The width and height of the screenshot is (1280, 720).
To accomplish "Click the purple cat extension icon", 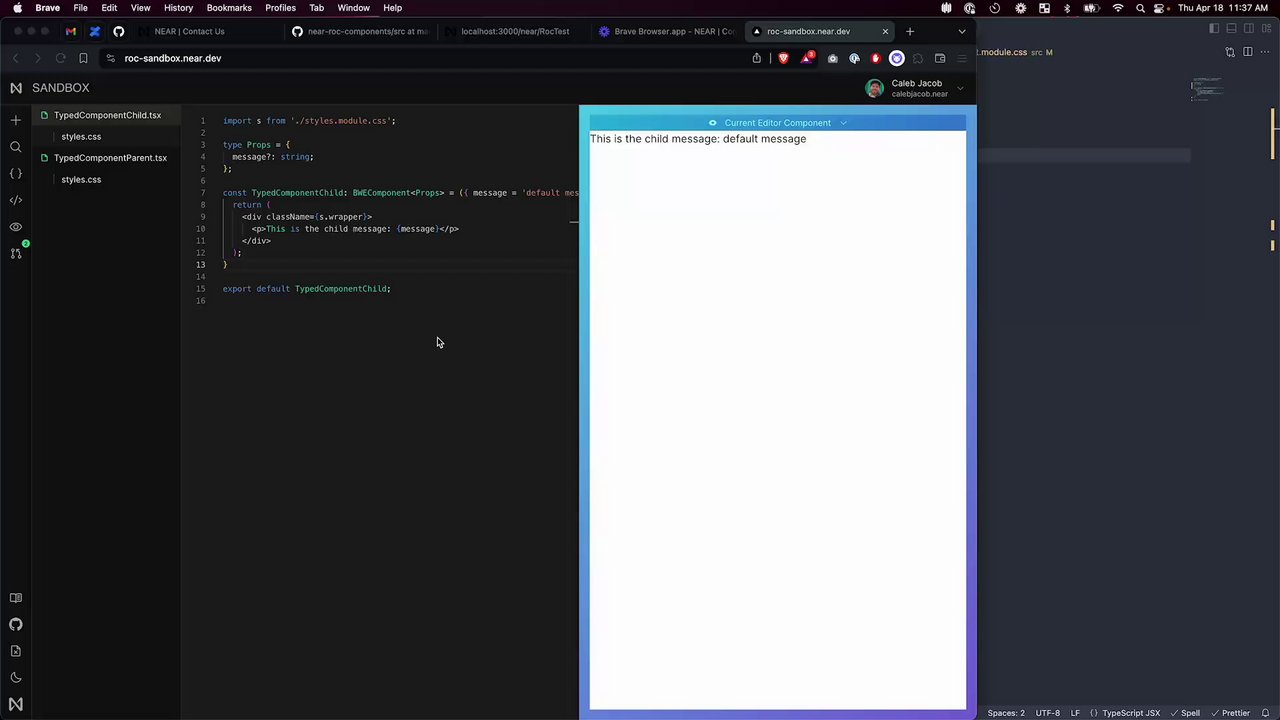I will coord(897,58).
